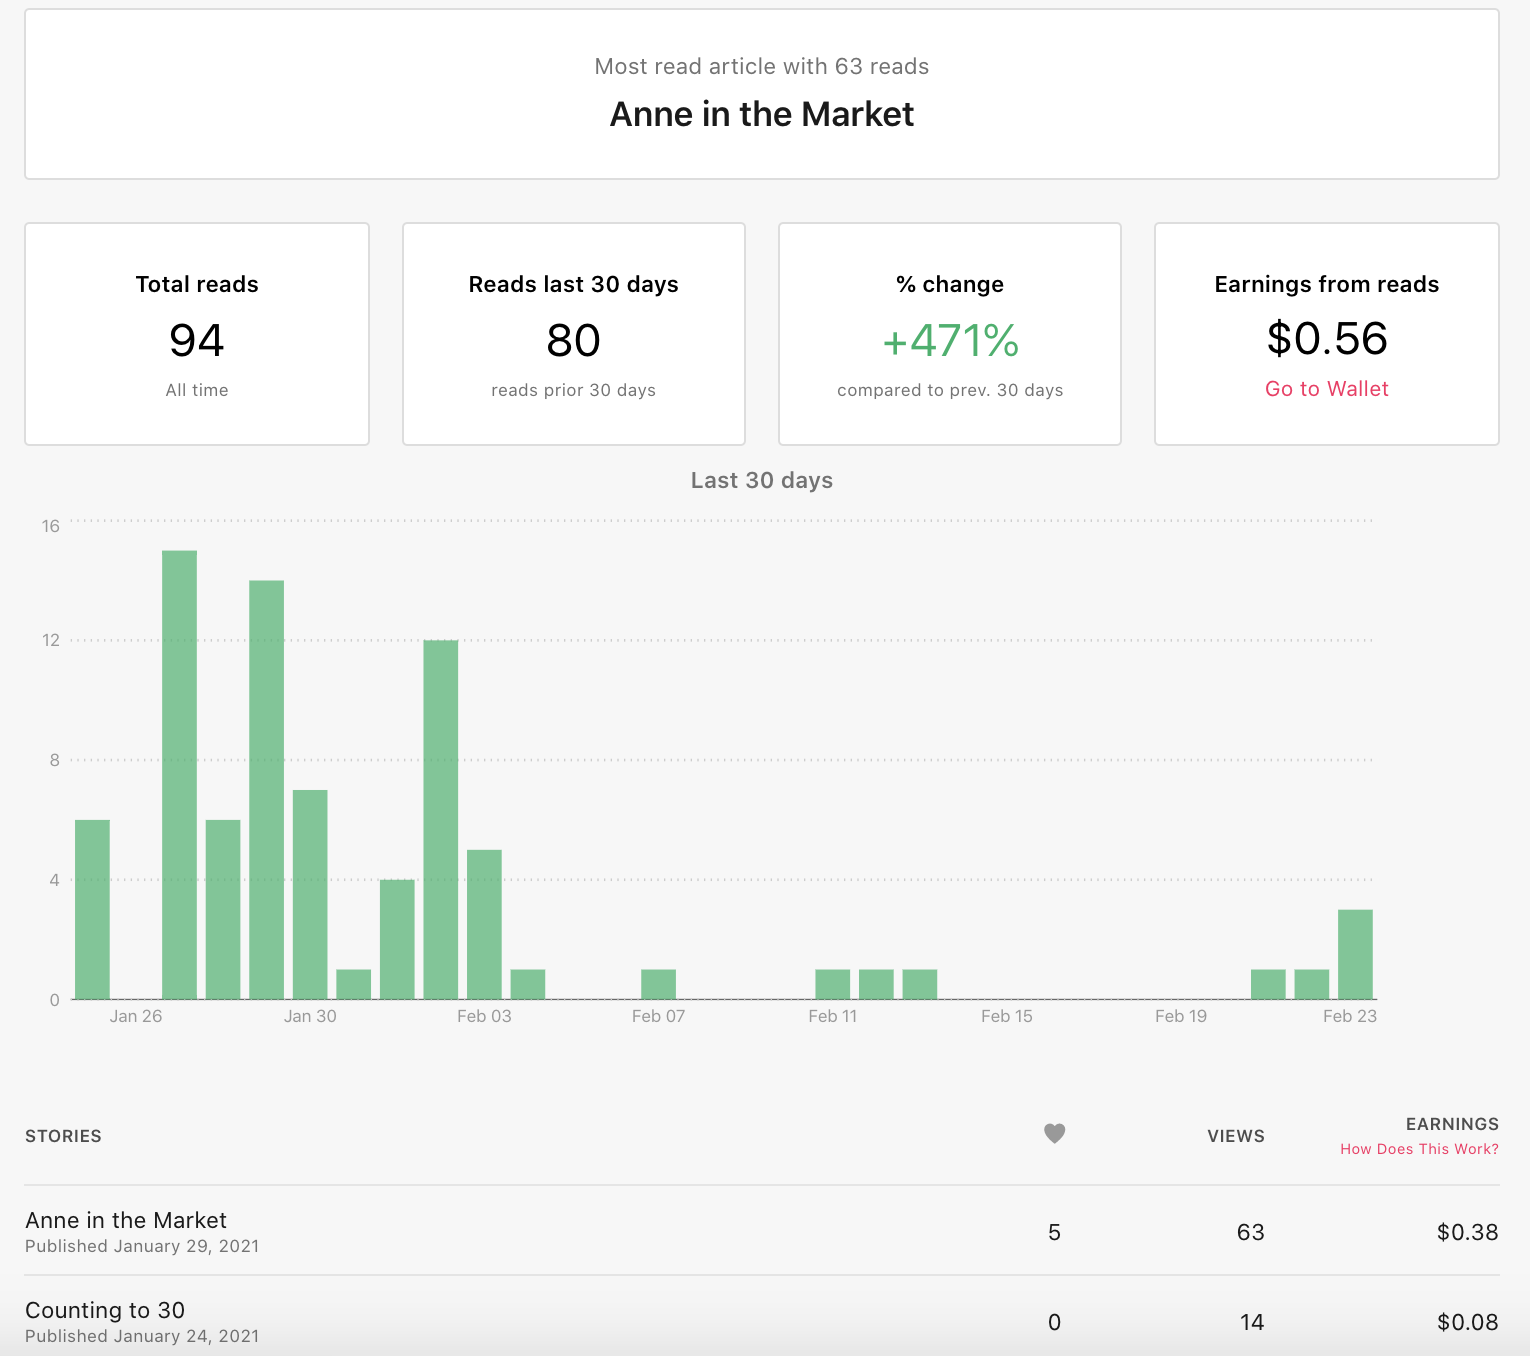
Task: Click the Last 30 days chart title
Action: pyautogui.click(x=762, y=480)
